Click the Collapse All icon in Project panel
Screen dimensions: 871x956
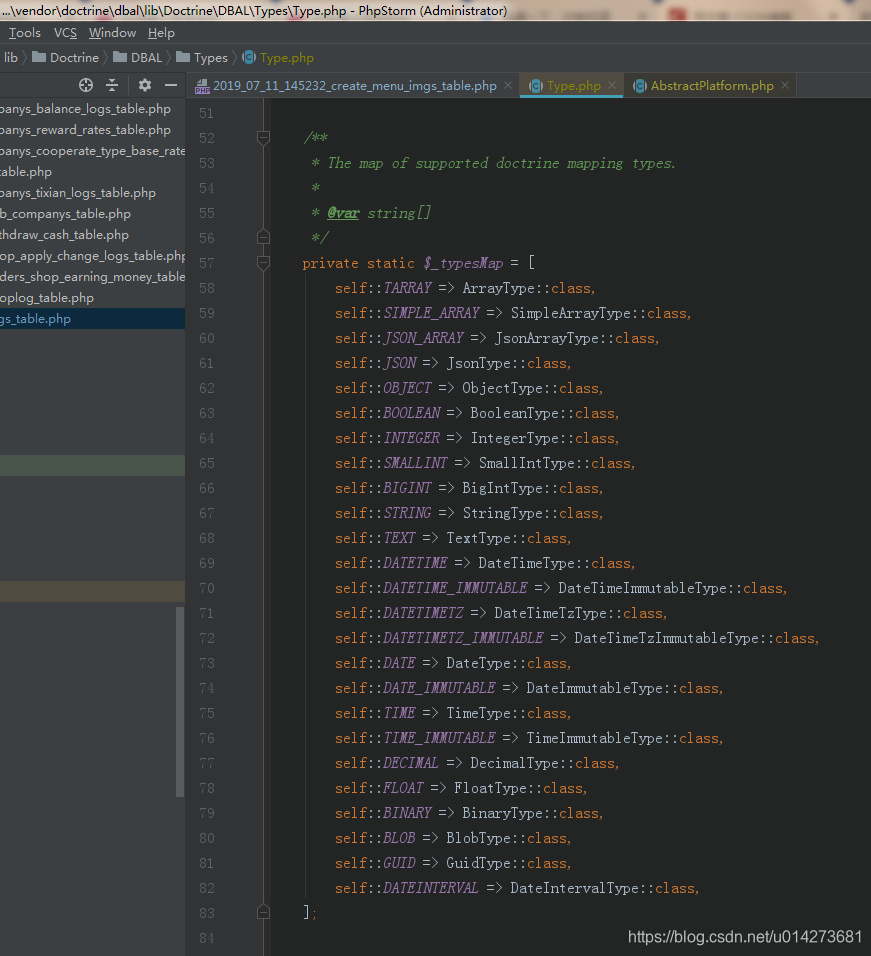pyautogui.click(x=112, y=85)
